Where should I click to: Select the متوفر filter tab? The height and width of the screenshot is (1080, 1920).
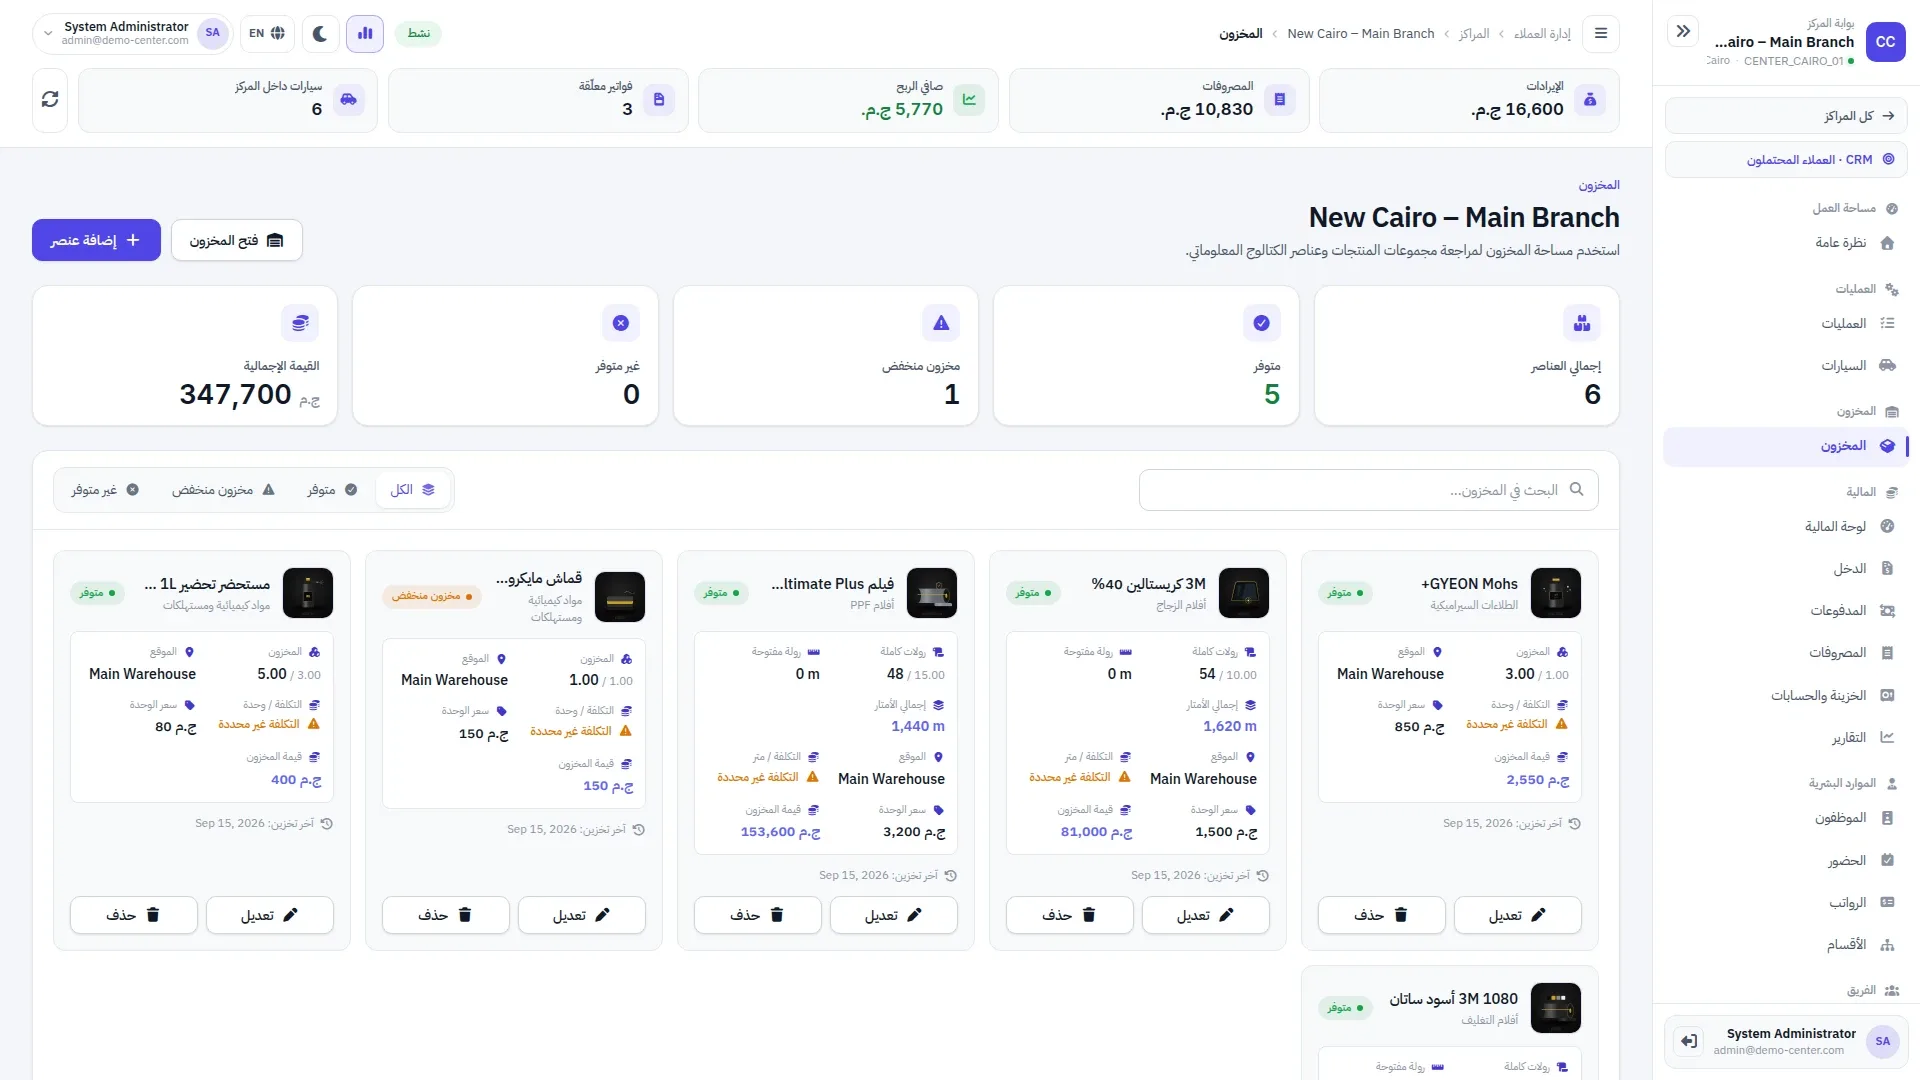click(332, 490)
